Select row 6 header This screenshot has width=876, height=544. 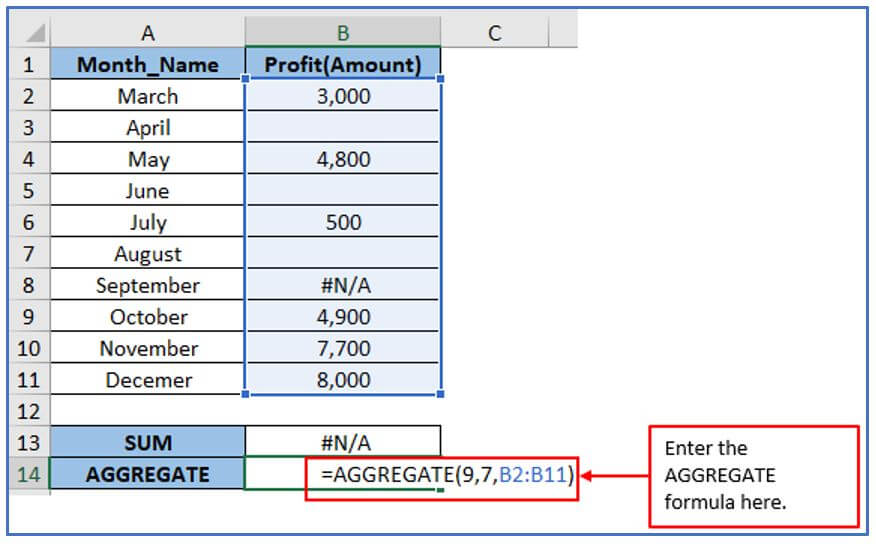coord(29,222)
